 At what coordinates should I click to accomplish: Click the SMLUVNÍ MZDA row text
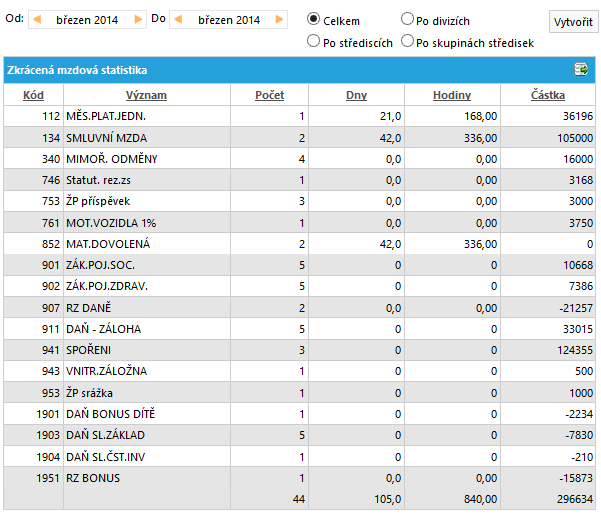pos(107,138)
